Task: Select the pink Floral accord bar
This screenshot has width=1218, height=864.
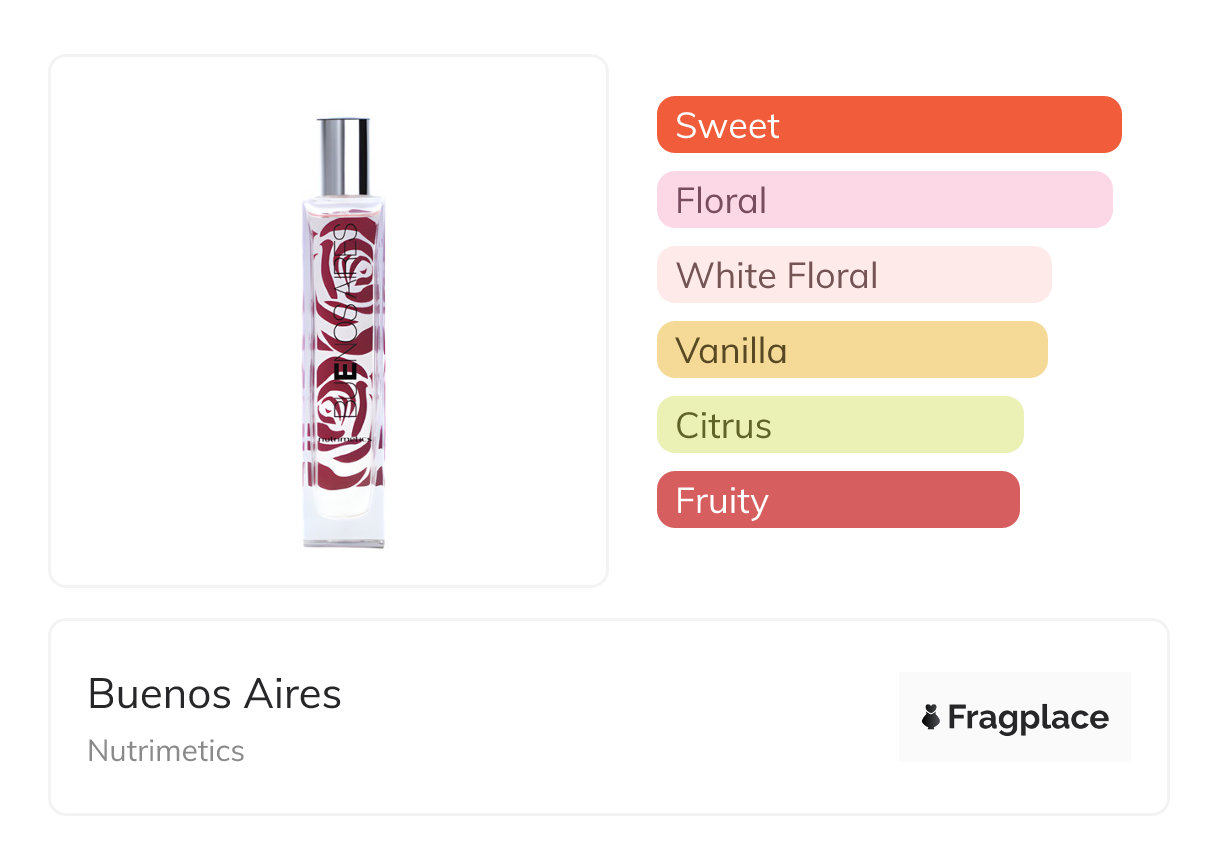Action: [884, 200]
